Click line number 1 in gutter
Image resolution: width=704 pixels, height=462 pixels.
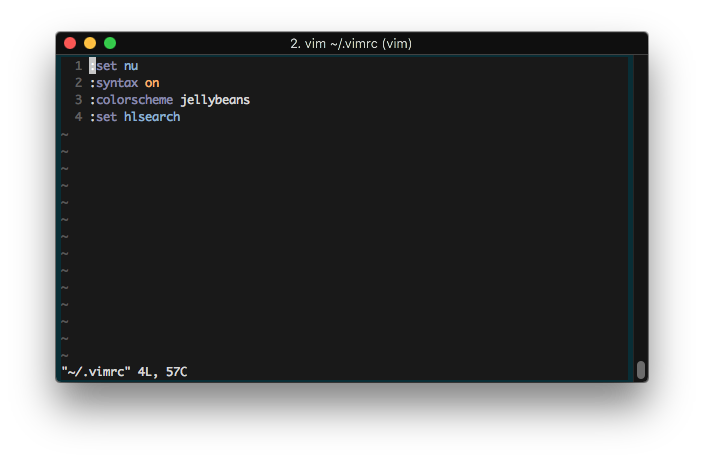[x=79, y=66]
